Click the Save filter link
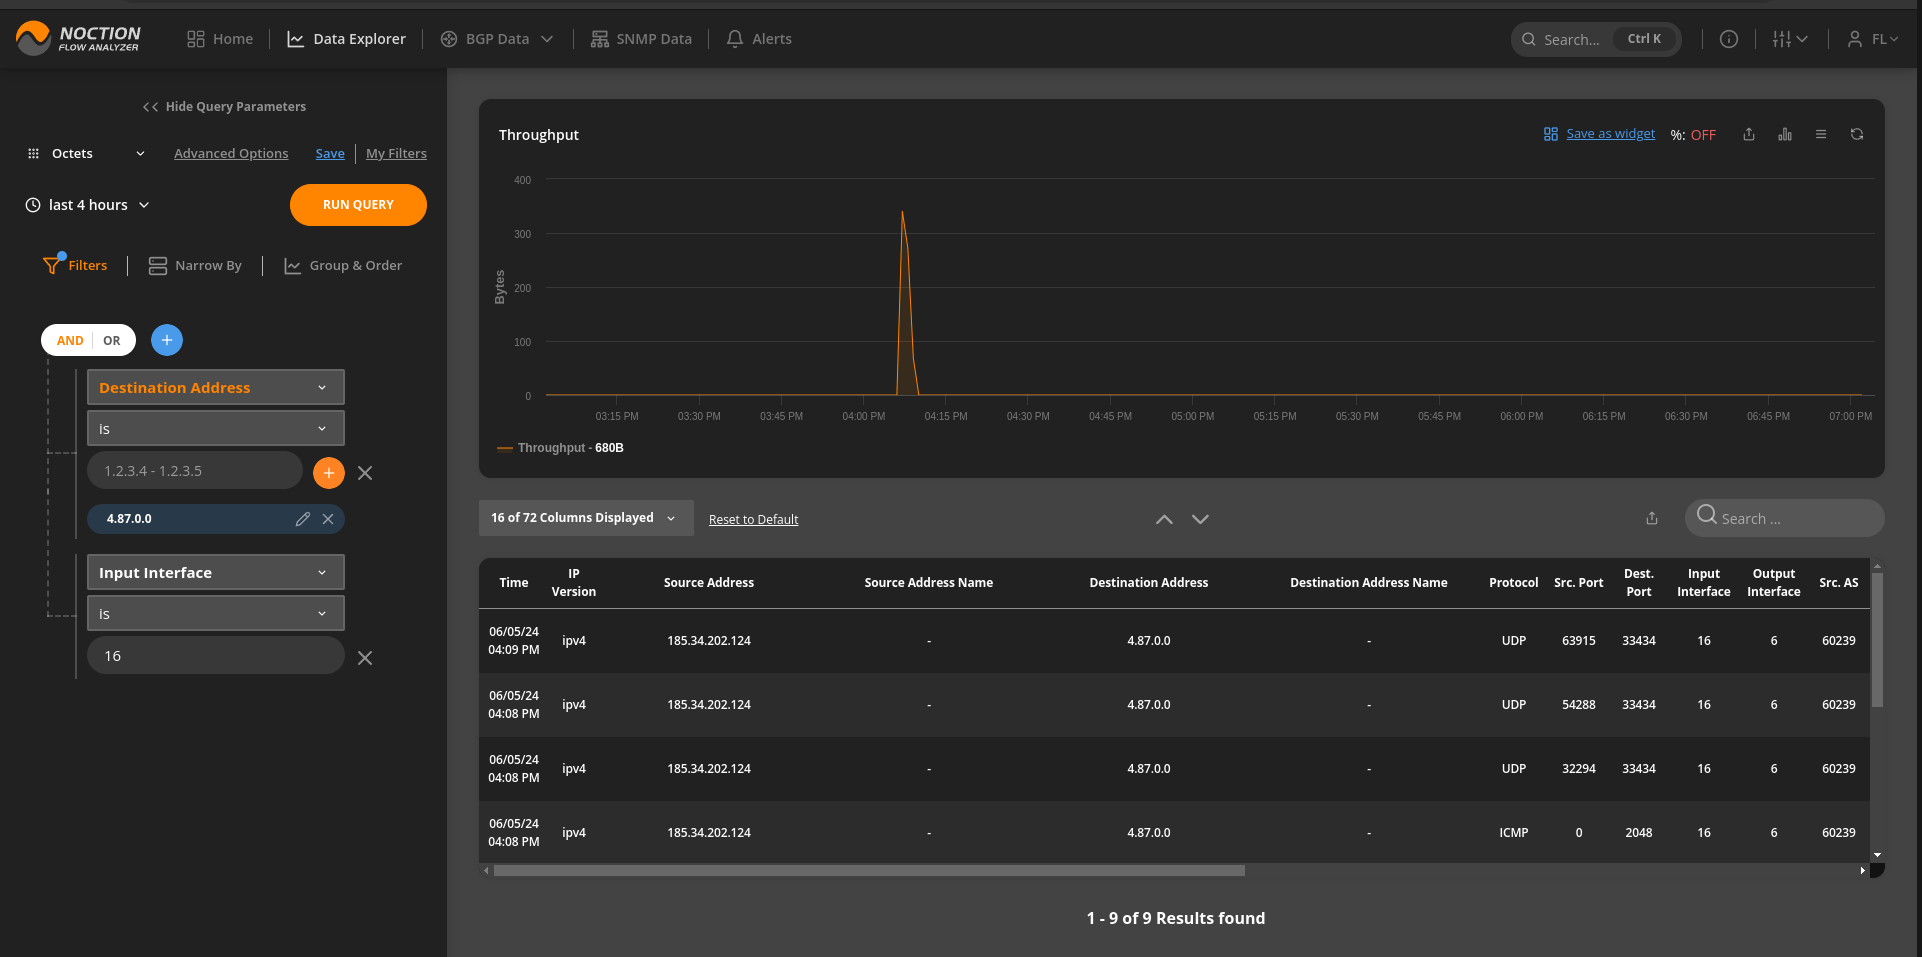The width and height of the screenshot is (1922, 957). (x=330, y=153)
